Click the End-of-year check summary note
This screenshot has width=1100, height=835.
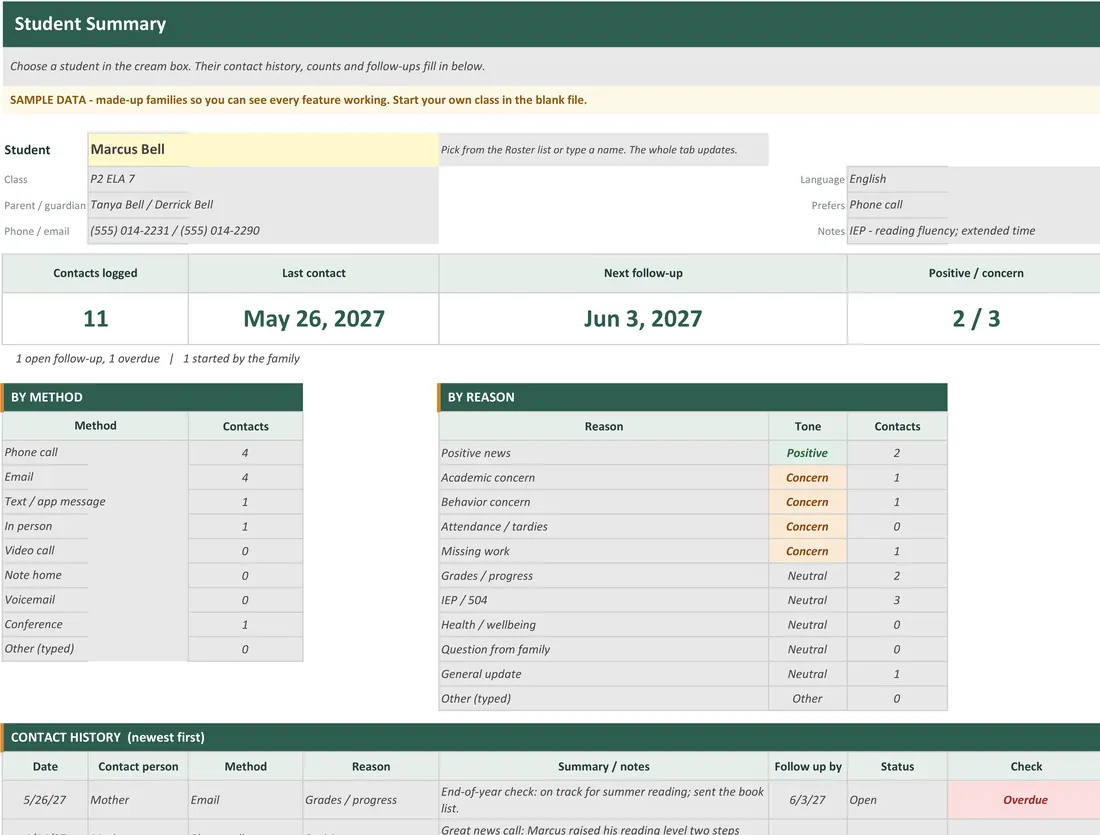tap(603, 800)
